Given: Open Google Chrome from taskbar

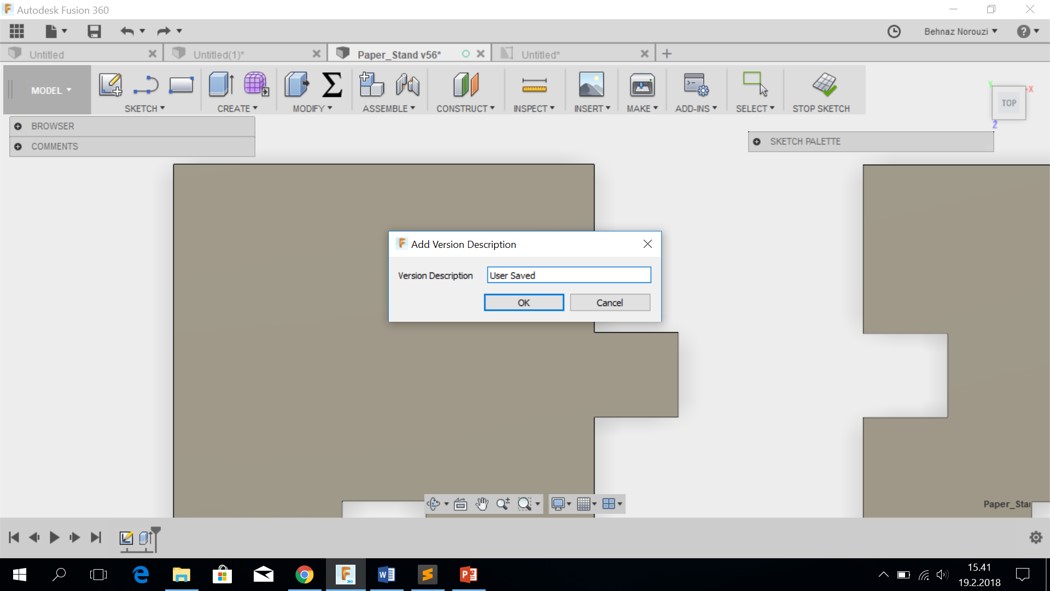Looking at the screenshot, I should tap(305, 574).
